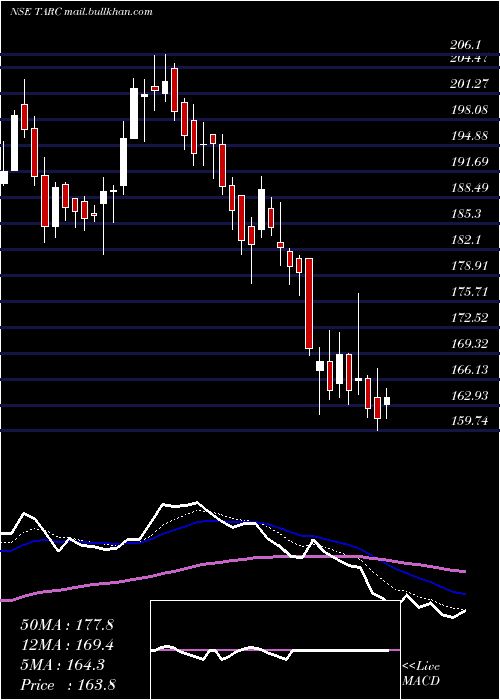Click the 182.1 price level label
The height and width of the screenshot is (700, 500).
click(466, 240)
